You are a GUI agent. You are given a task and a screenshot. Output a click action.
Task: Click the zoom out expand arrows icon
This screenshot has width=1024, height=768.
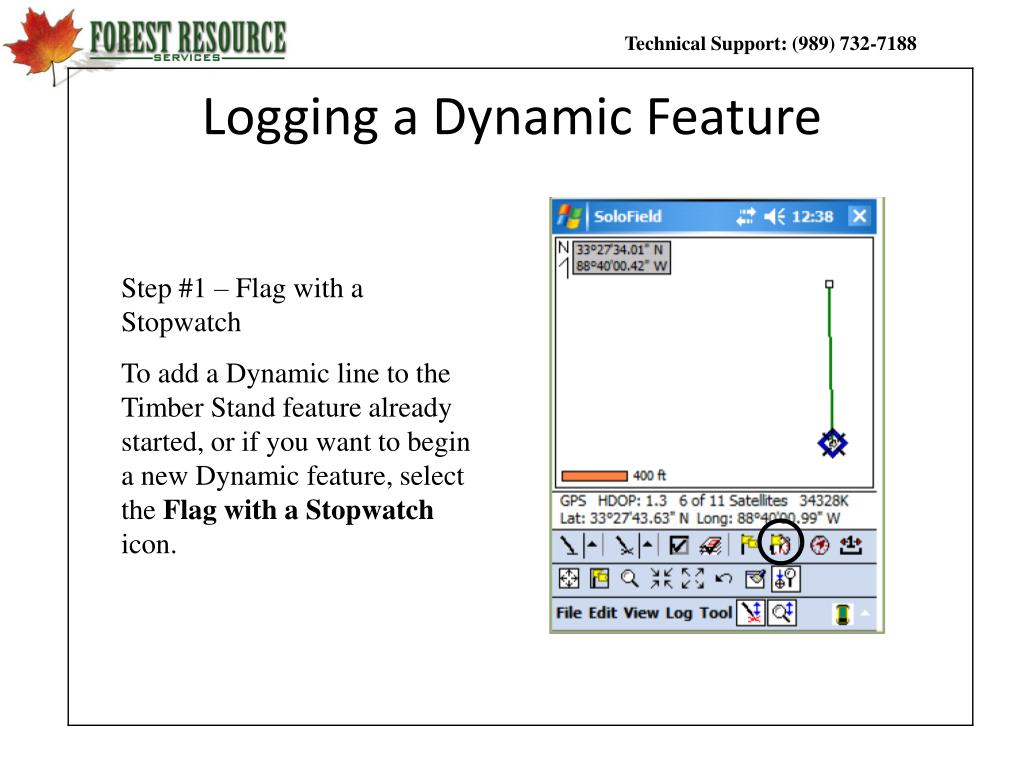click(692, 578)
